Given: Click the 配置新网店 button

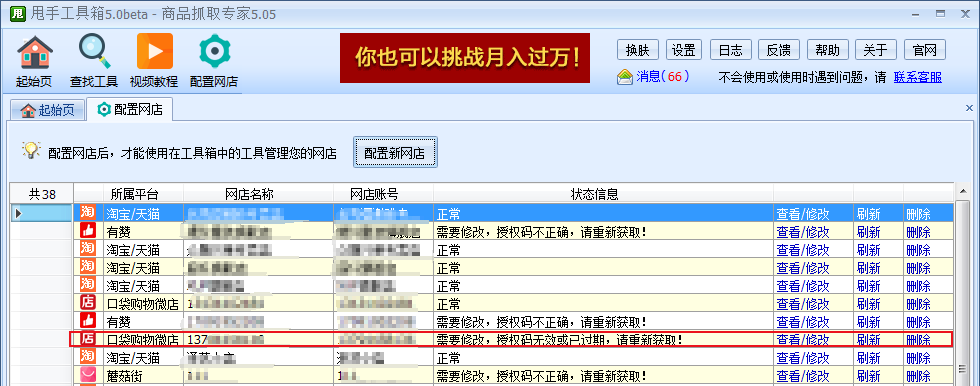Looking at the screenshot, I should click(395, 152).
